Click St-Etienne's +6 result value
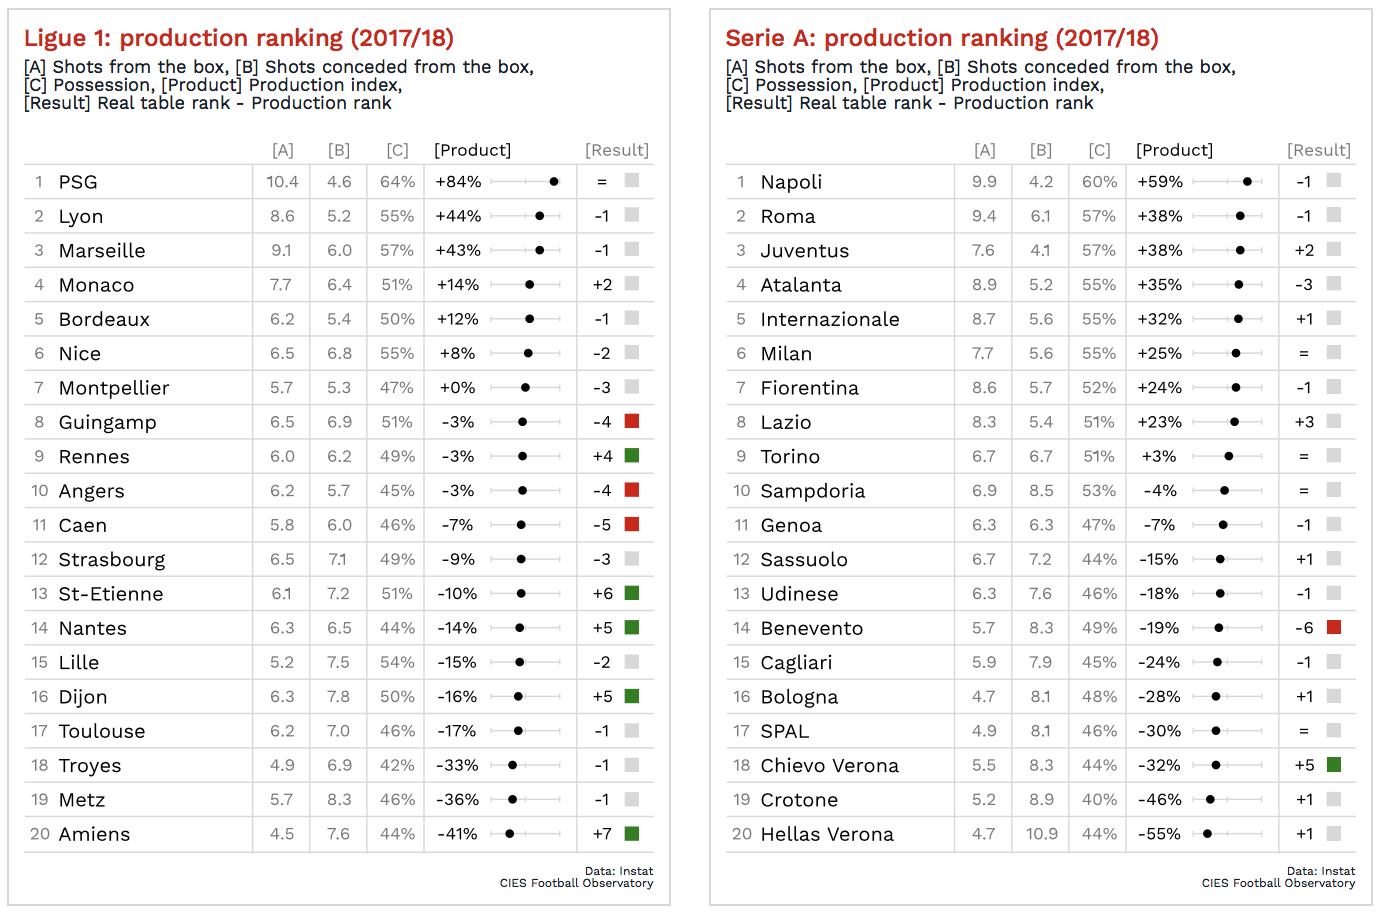Image resolution: width=1382 pixels, height=914 pixels. pyautogui.click(x=603, y=593)
